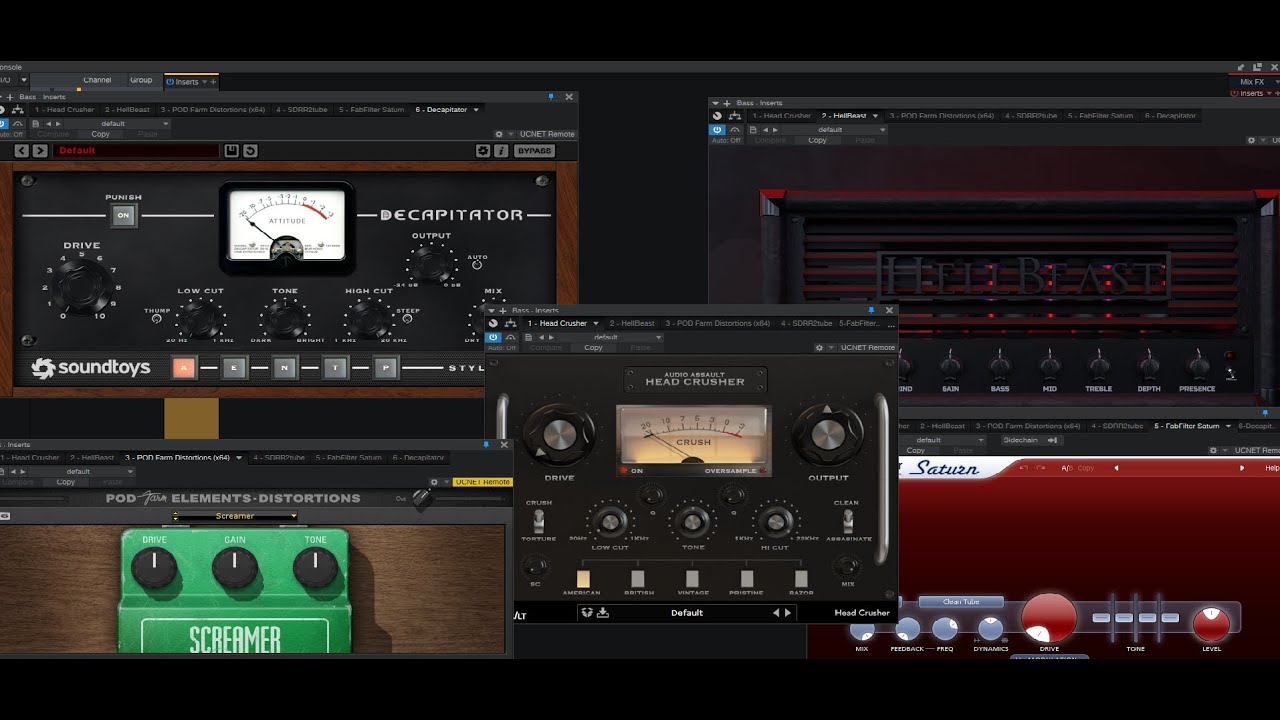Click Head Crusher MIX knob
This screenshot has height=720, width=1280.
[848, 567]
